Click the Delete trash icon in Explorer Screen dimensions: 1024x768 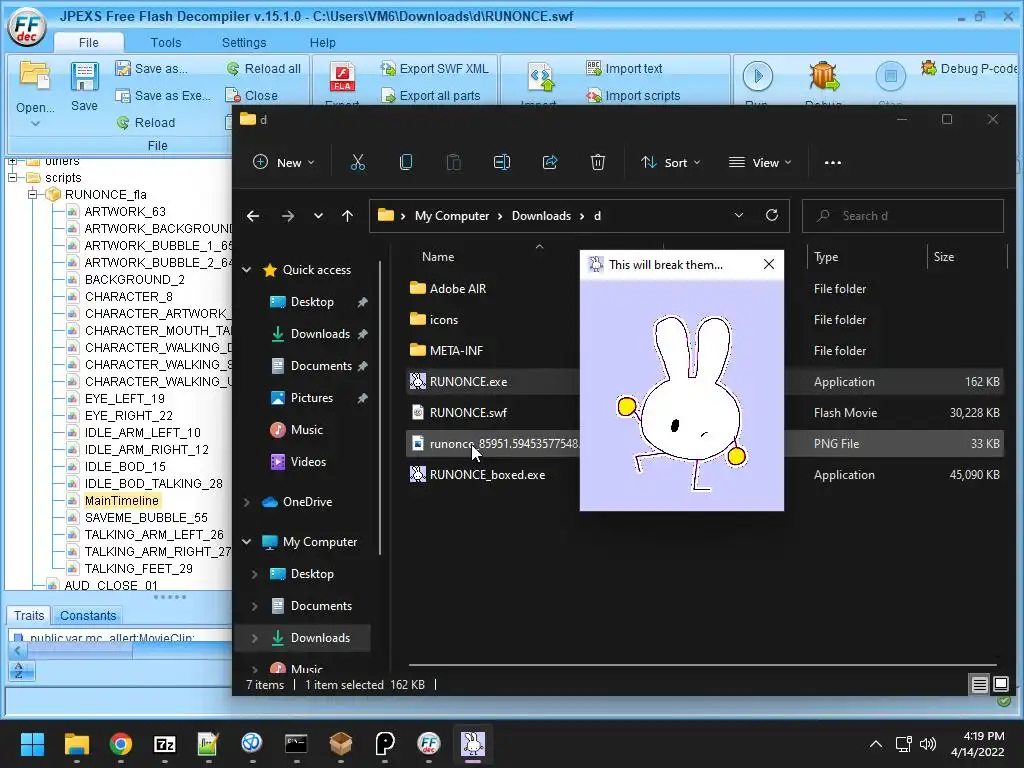coord(598,163)
